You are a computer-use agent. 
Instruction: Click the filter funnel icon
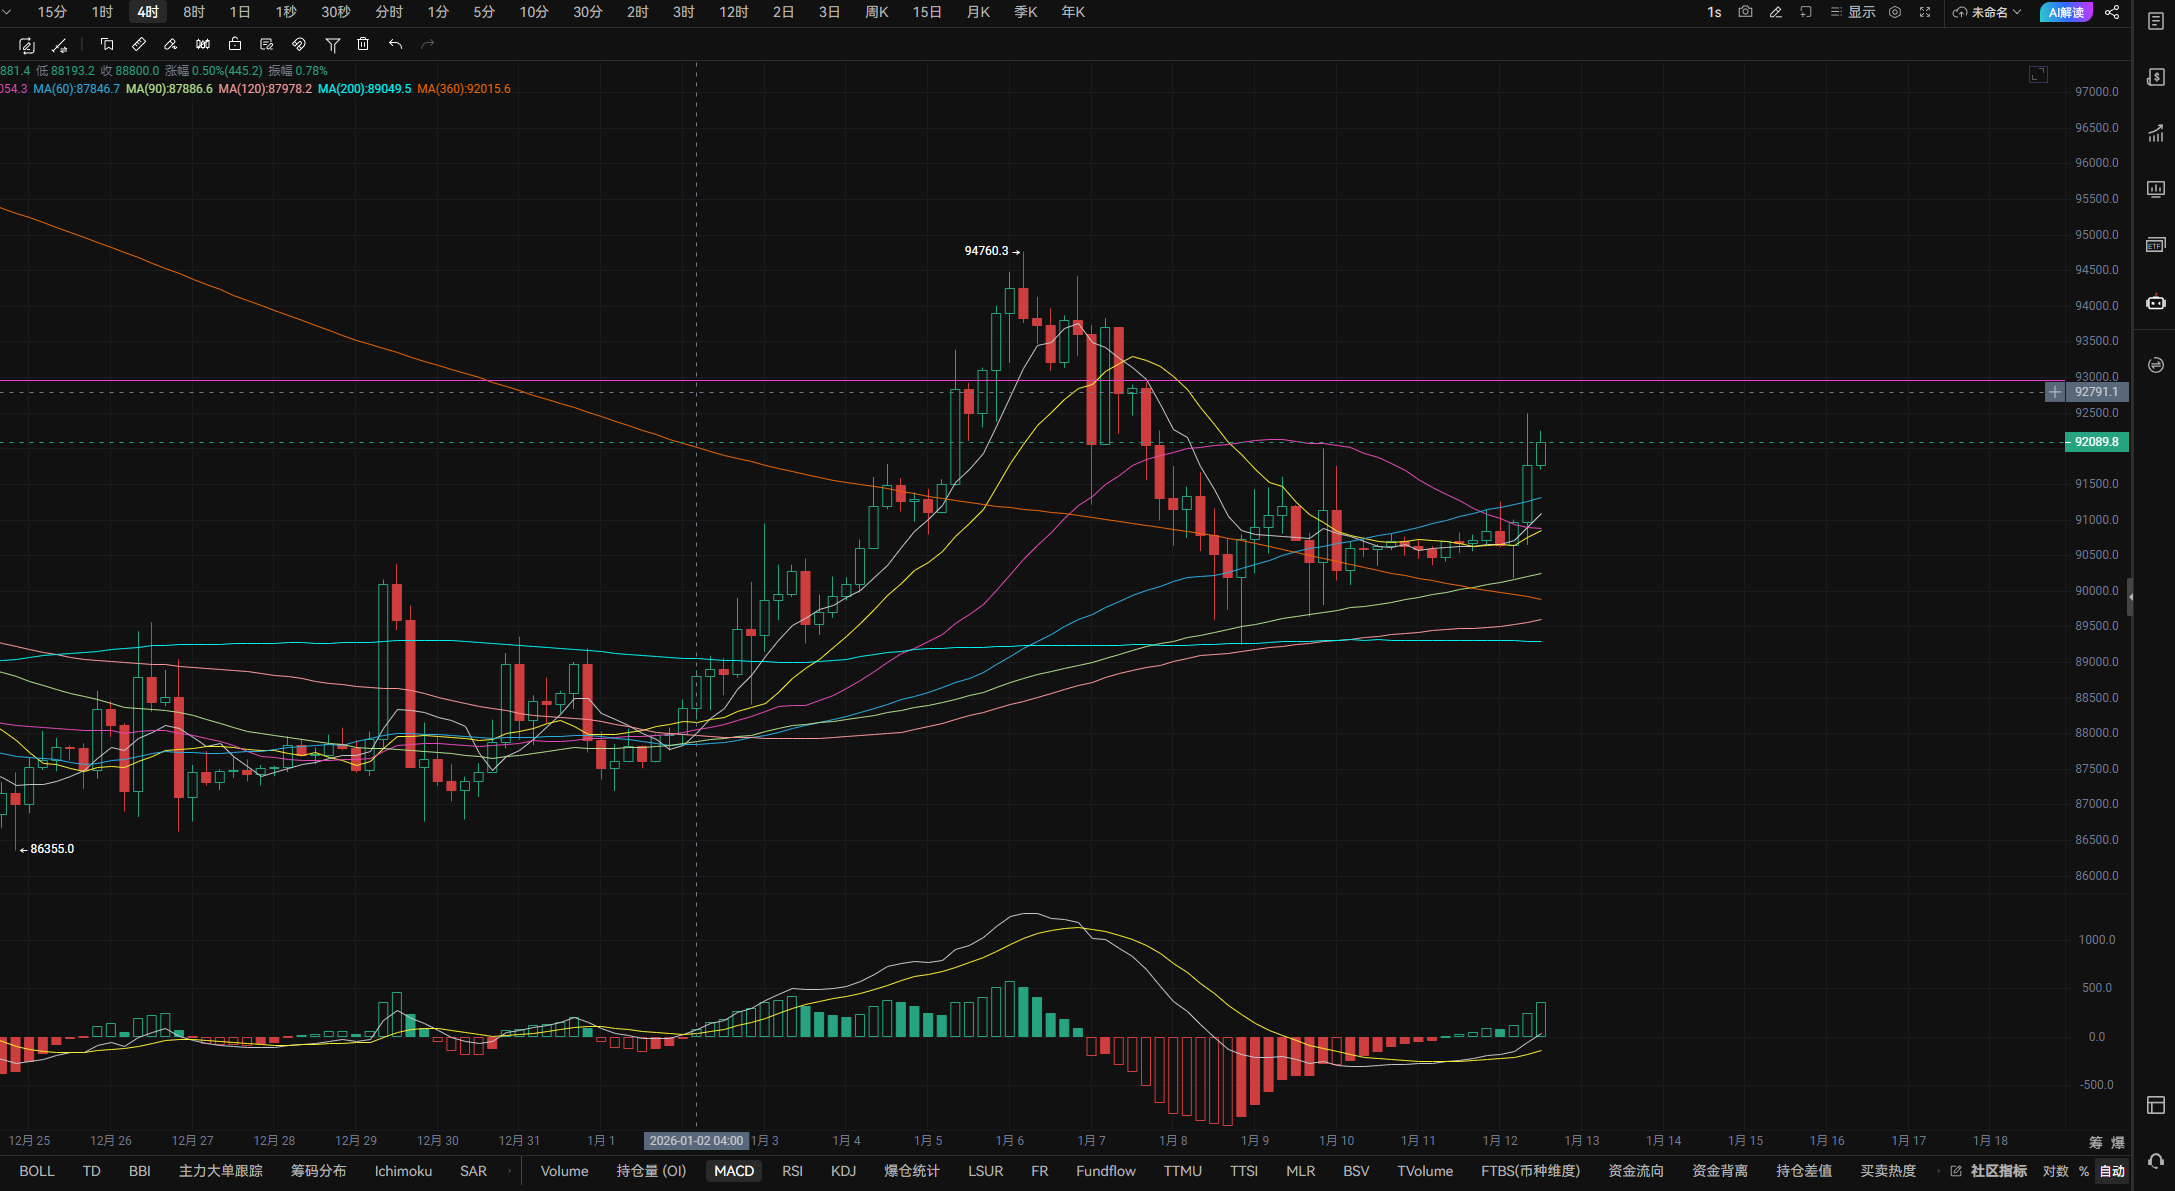tap(333, 44)
